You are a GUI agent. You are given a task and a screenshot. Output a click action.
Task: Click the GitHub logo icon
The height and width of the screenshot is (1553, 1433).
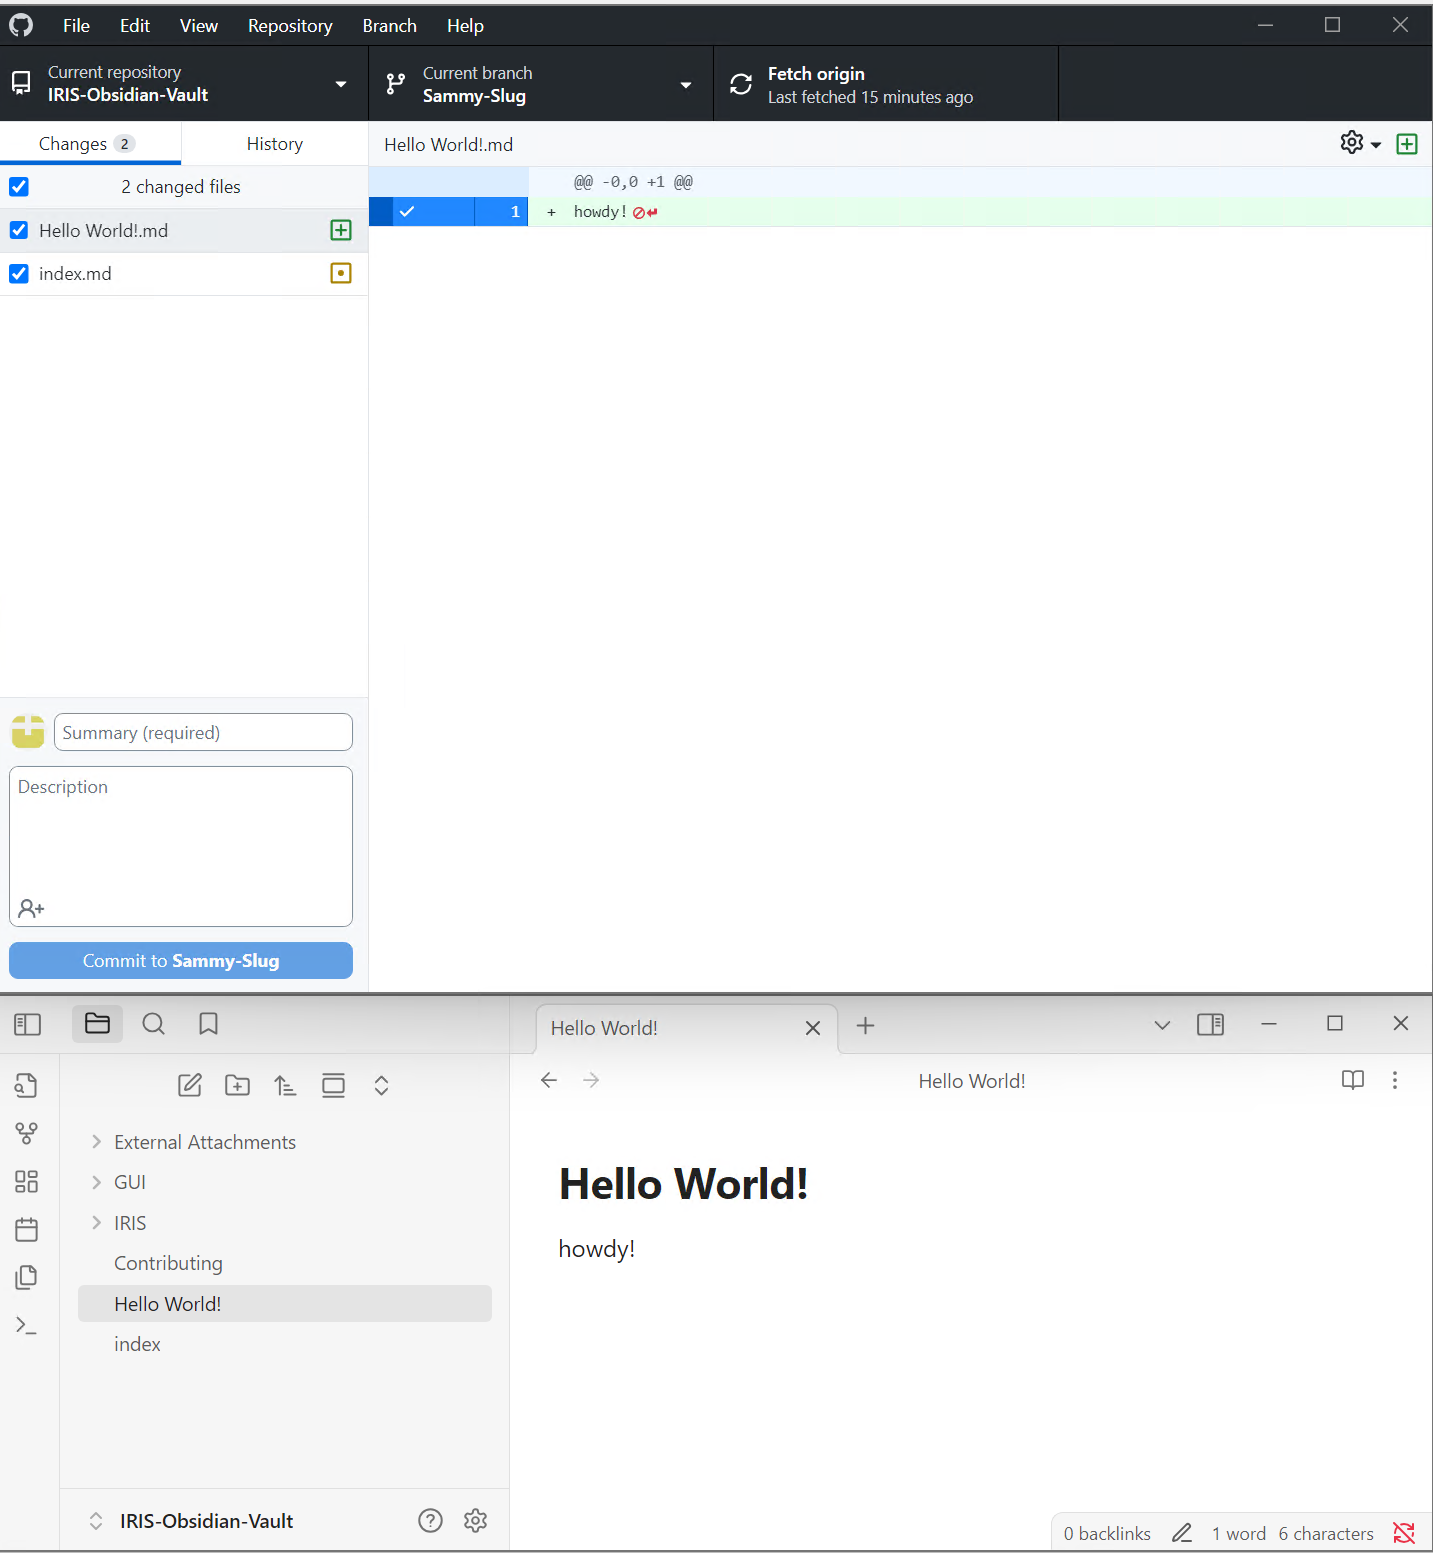(21, 25)
